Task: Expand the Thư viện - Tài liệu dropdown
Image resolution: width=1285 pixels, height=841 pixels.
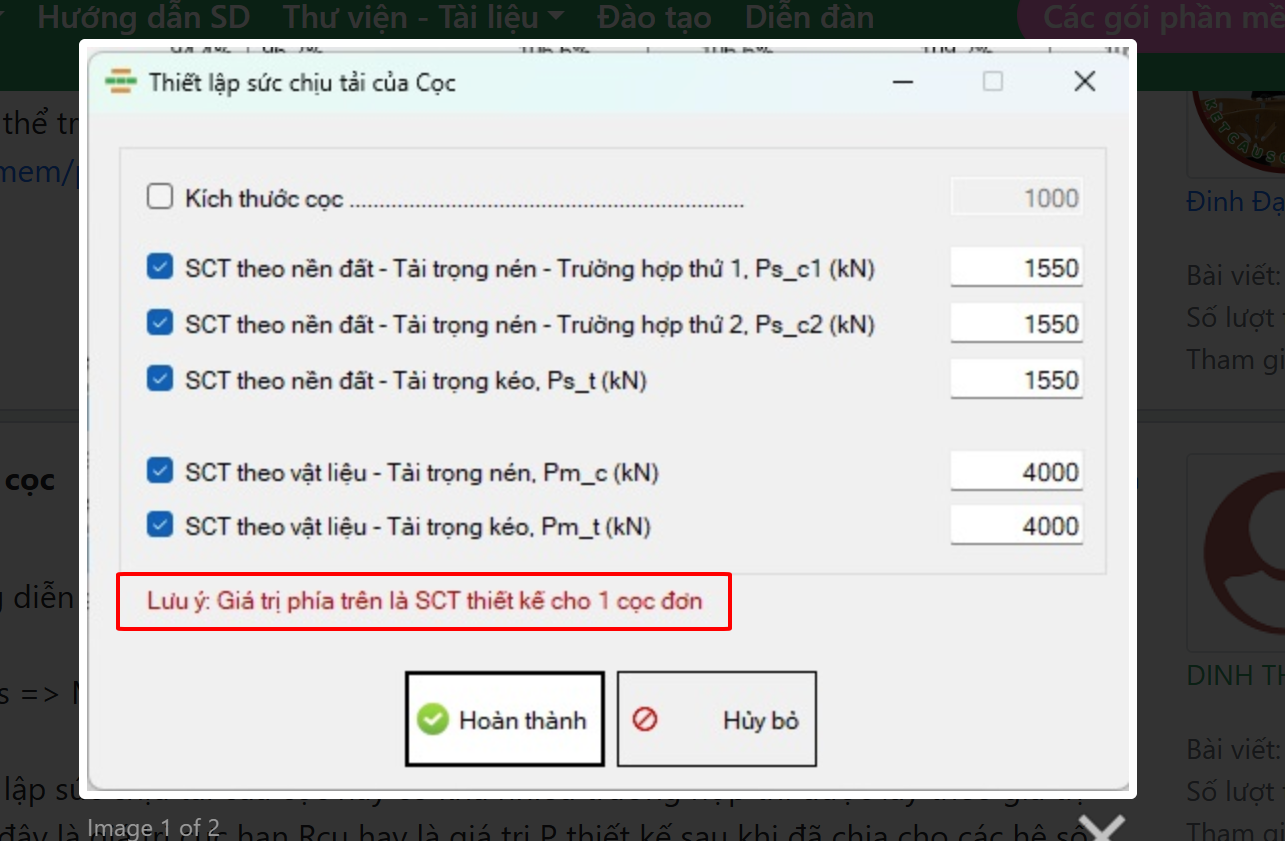Action: tap(423, 17)
